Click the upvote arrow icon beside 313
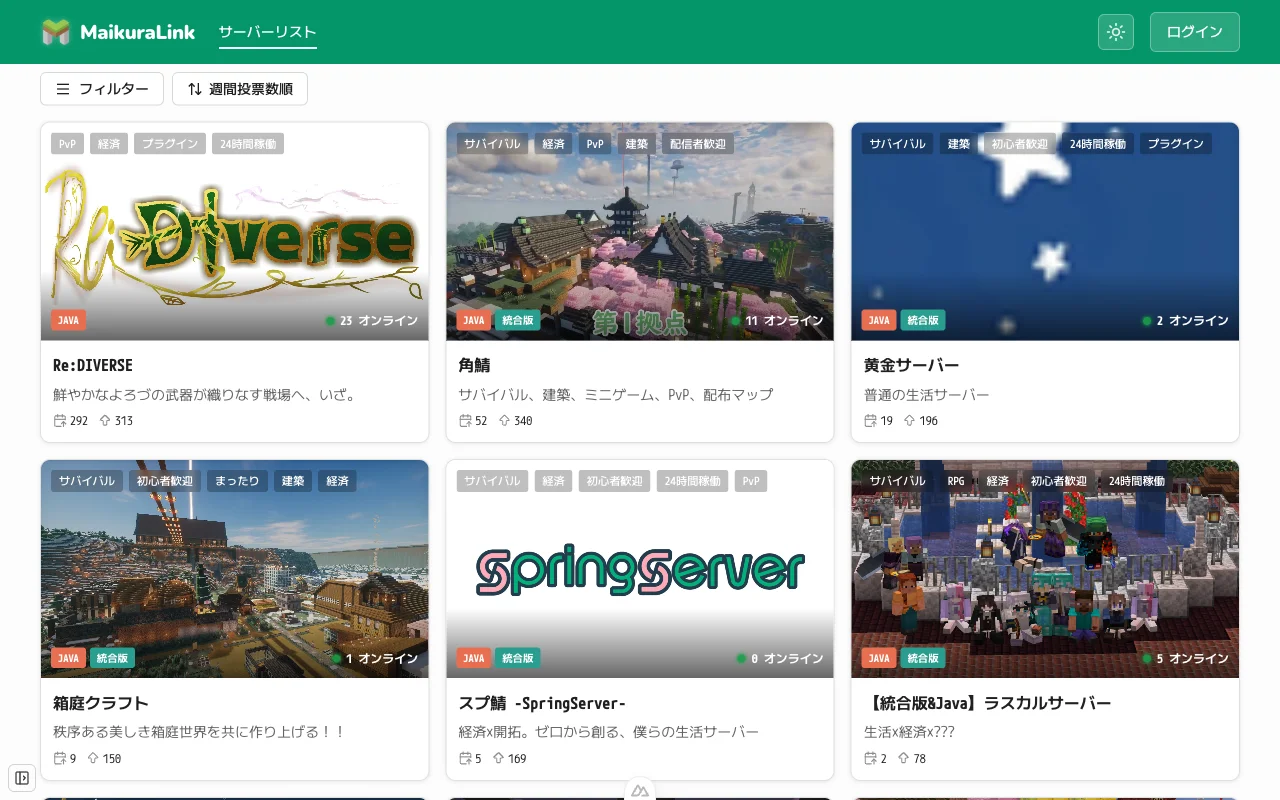This screenshot has height=800, width=1280. (x=105, y=421)
